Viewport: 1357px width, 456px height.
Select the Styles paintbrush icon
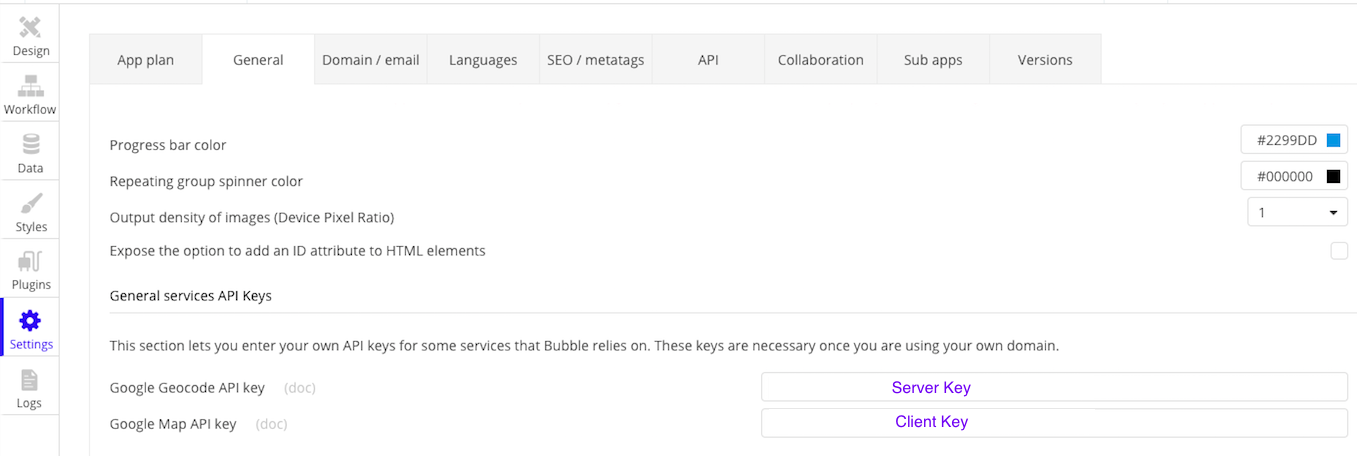click(x=30, y=205)
